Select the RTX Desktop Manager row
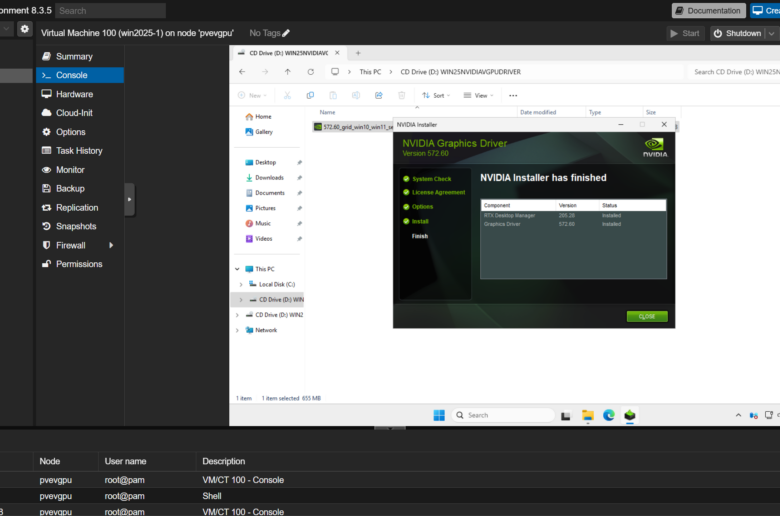This screenshot has height=516, width=780. pyautogui.click(x=573, y=216)
